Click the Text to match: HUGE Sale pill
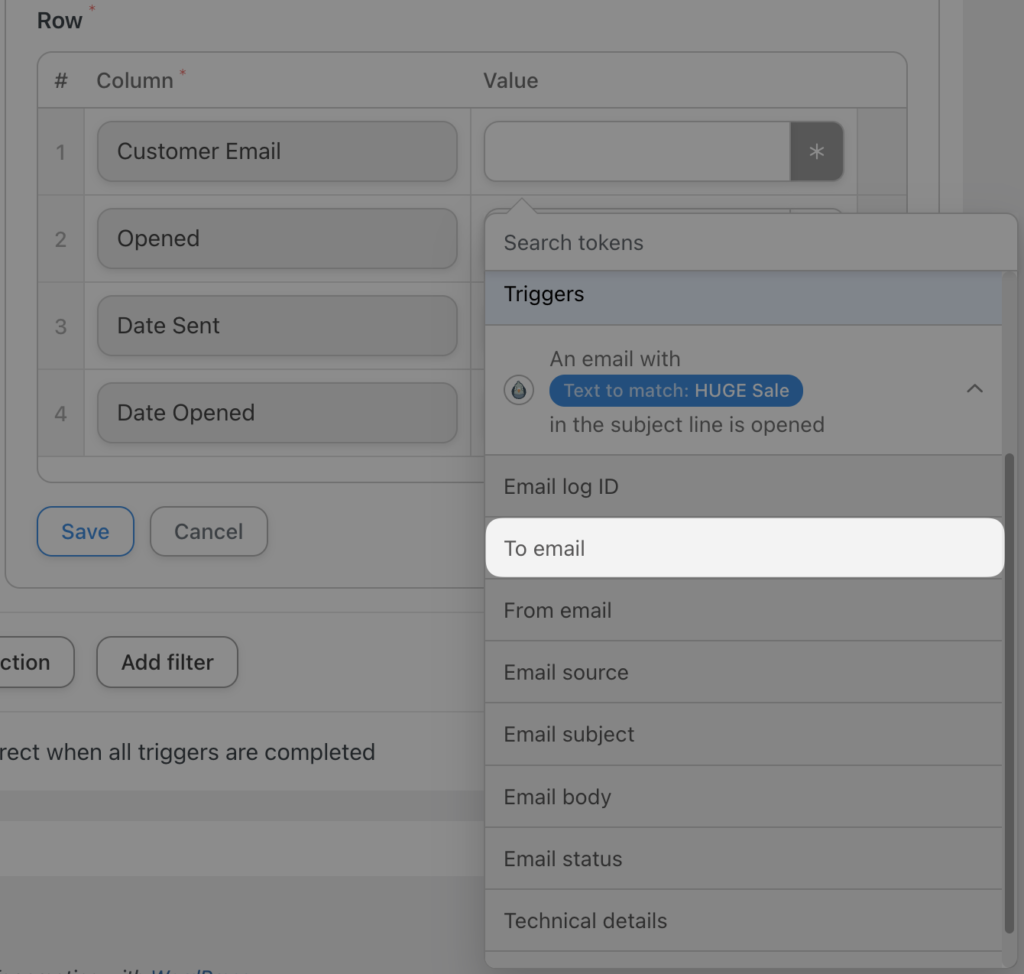Image resolution: width=1024 pixels, height=974 pixels. tap(676, 391)
